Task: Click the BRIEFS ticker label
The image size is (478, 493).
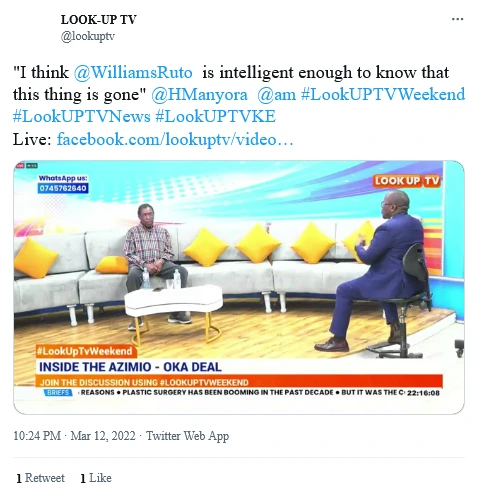Action: coord(58,393)
